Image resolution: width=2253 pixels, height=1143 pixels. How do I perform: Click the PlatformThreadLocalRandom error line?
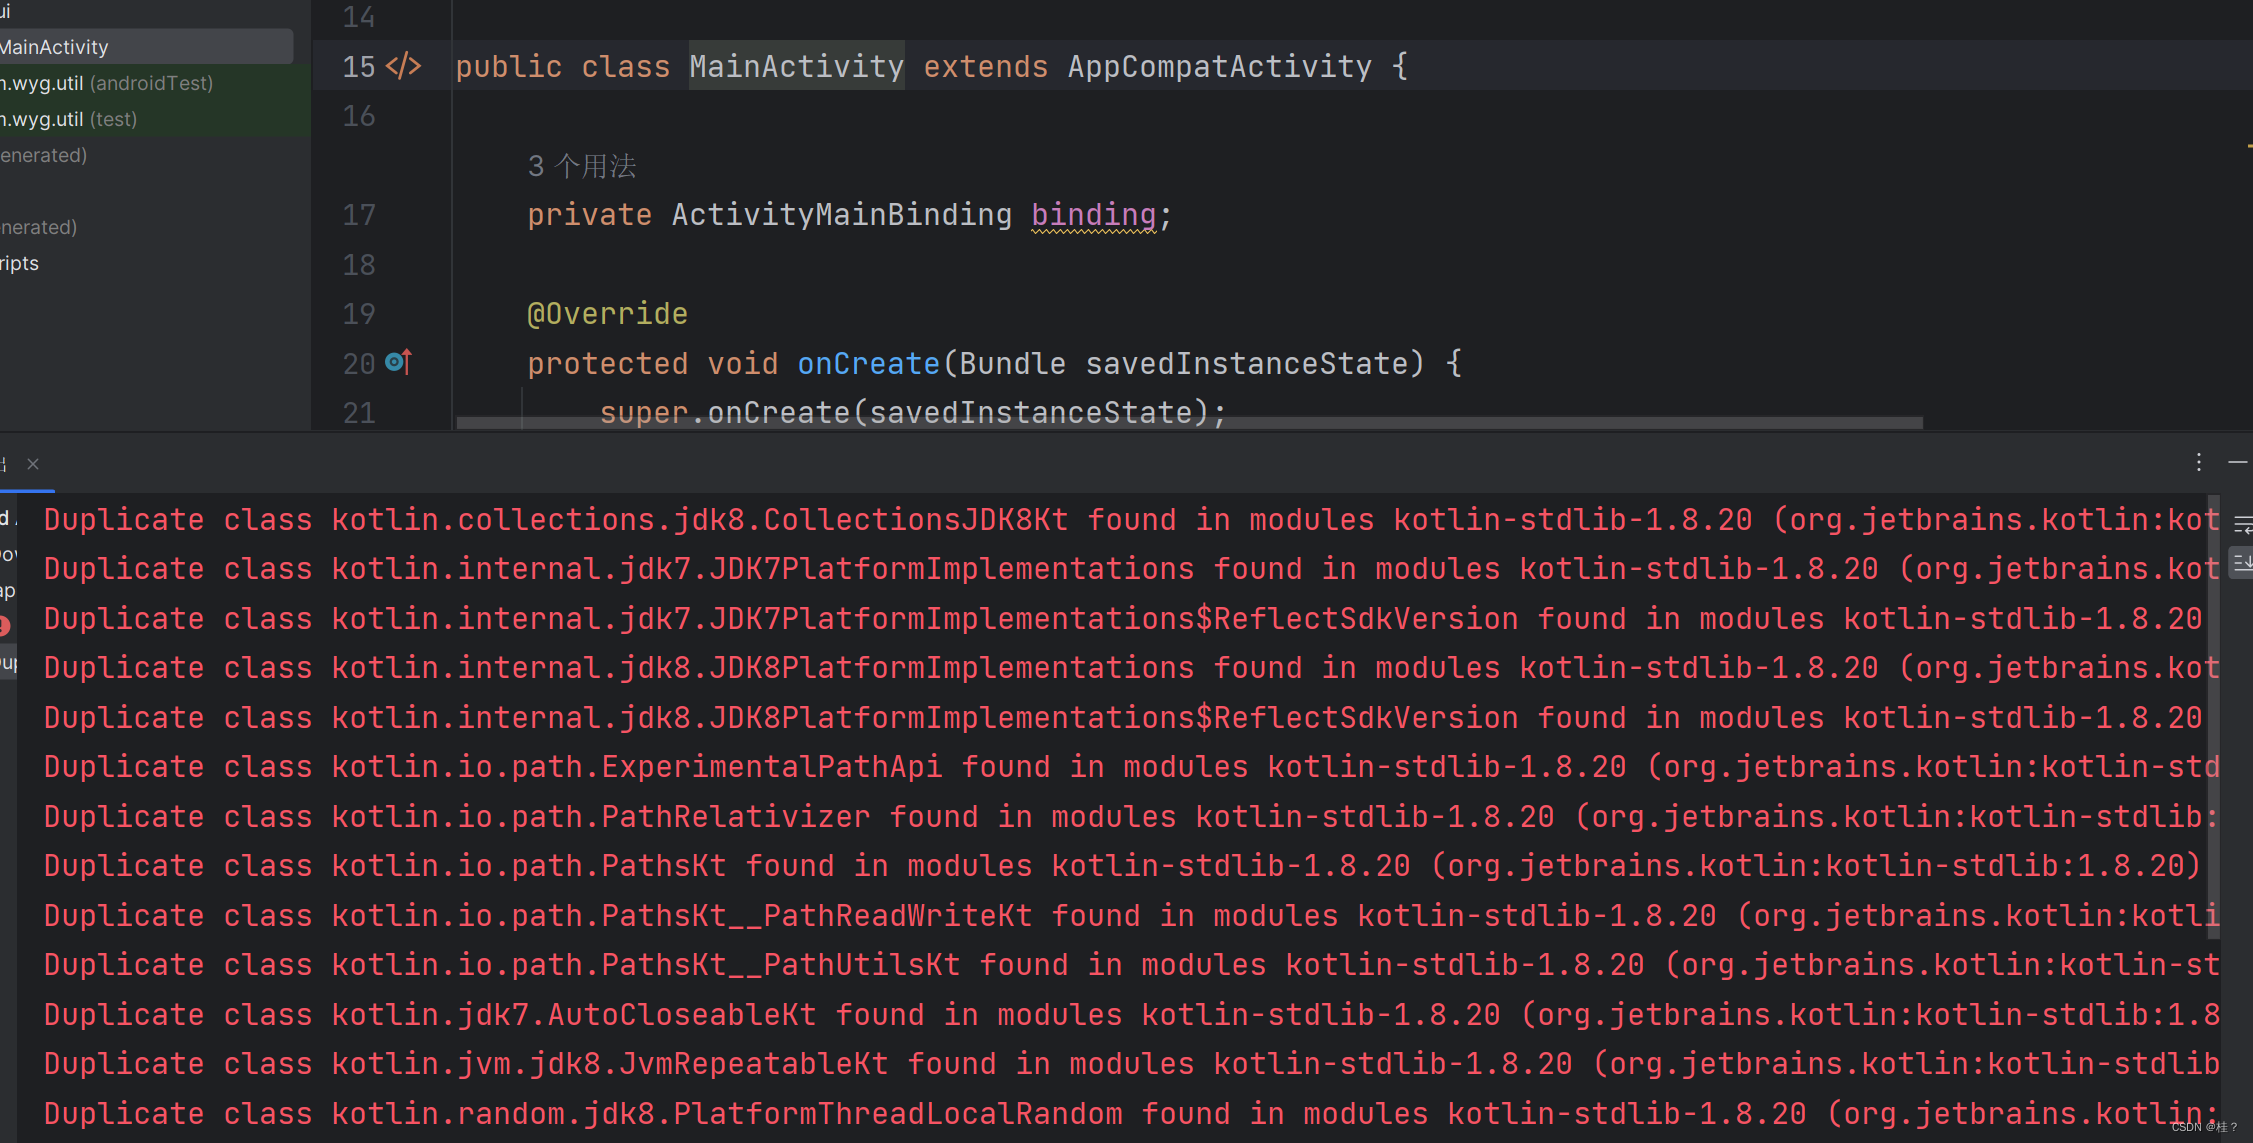coord(1132,1114)
